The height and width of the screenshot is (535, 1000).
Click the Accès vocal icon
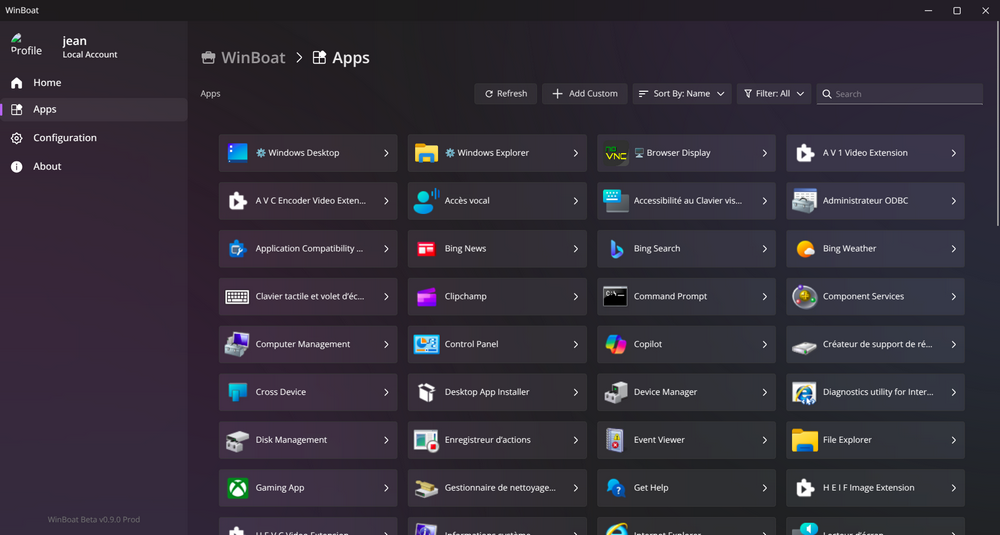pos(426,201)
